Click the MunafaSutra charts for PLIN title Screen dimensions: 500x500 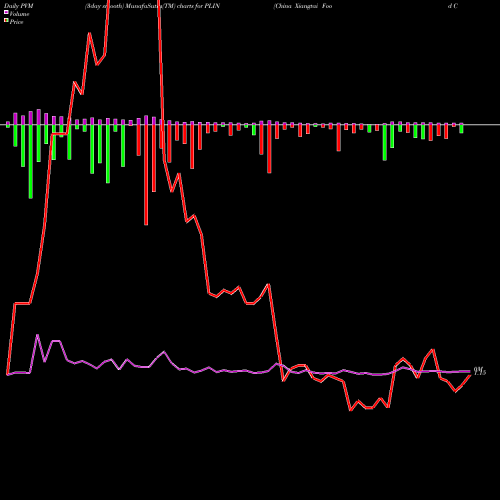click(152, 6)
